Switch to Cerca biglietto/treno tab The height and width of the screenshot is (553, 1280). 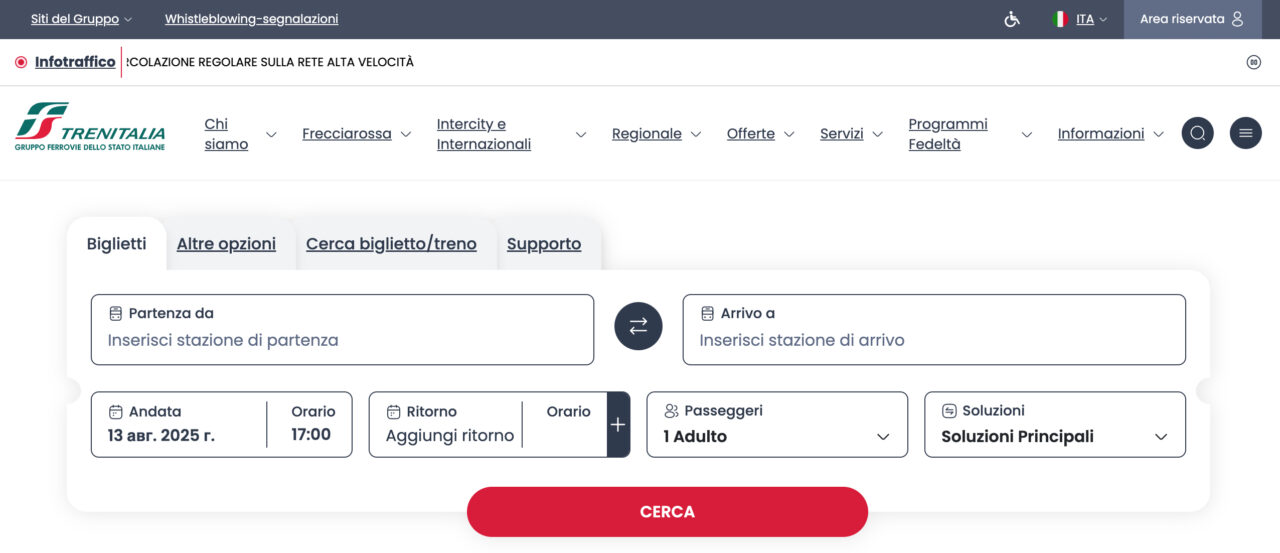(x=391, y=244)
